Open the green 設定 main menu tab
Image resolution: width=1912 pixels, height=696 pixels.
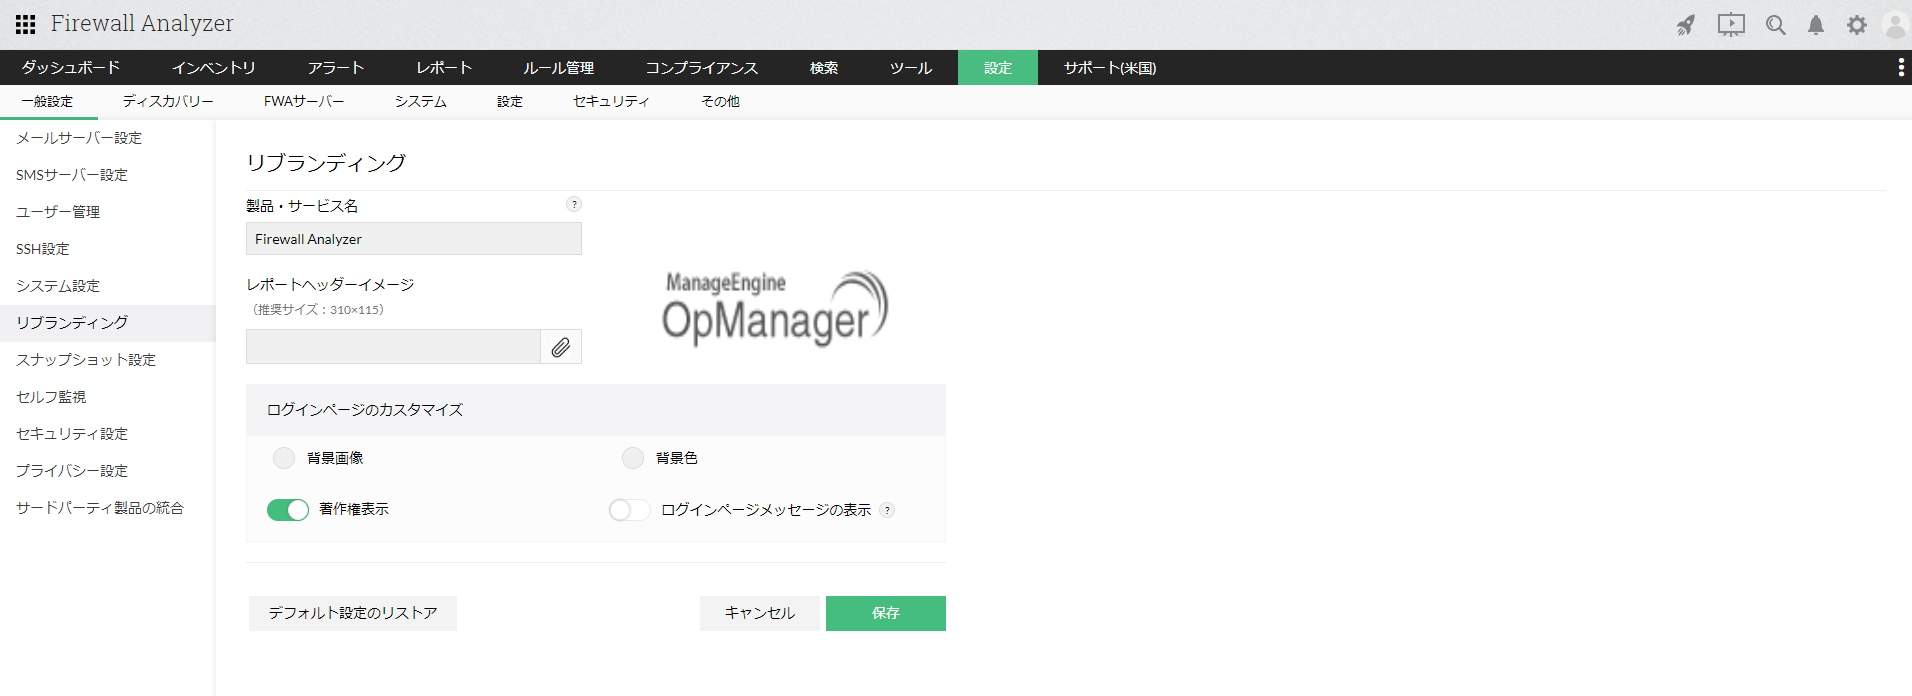click(998, 67)
